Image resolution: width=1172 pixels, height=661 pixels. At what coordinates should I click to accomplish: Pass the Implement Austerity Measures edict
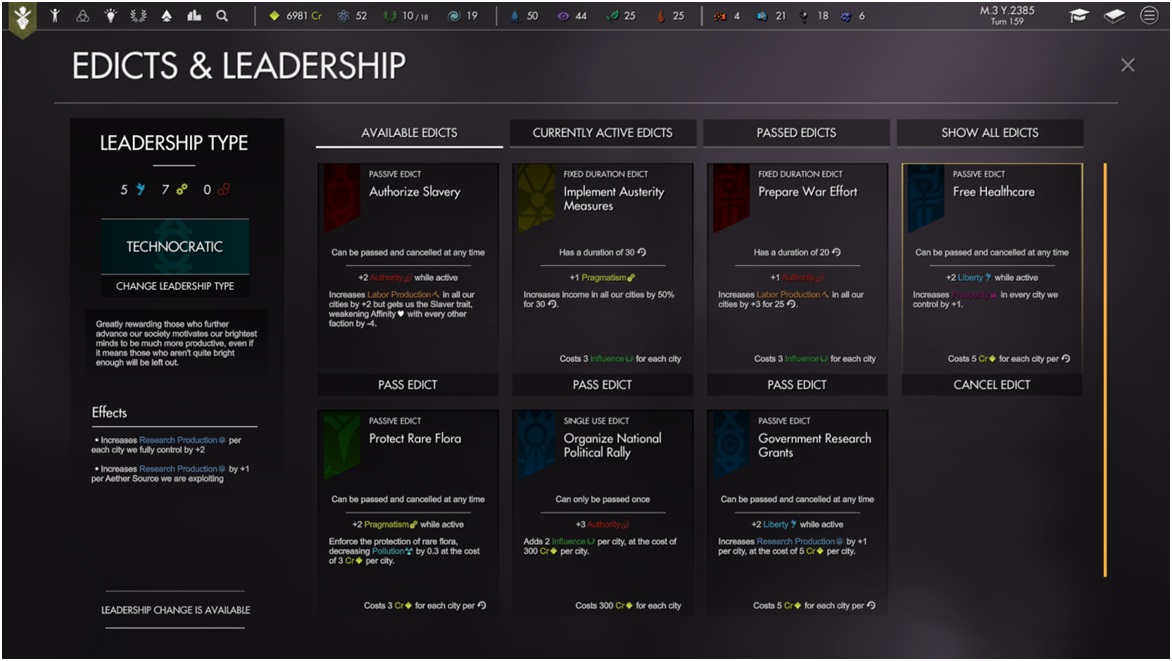tap(602, 385)
